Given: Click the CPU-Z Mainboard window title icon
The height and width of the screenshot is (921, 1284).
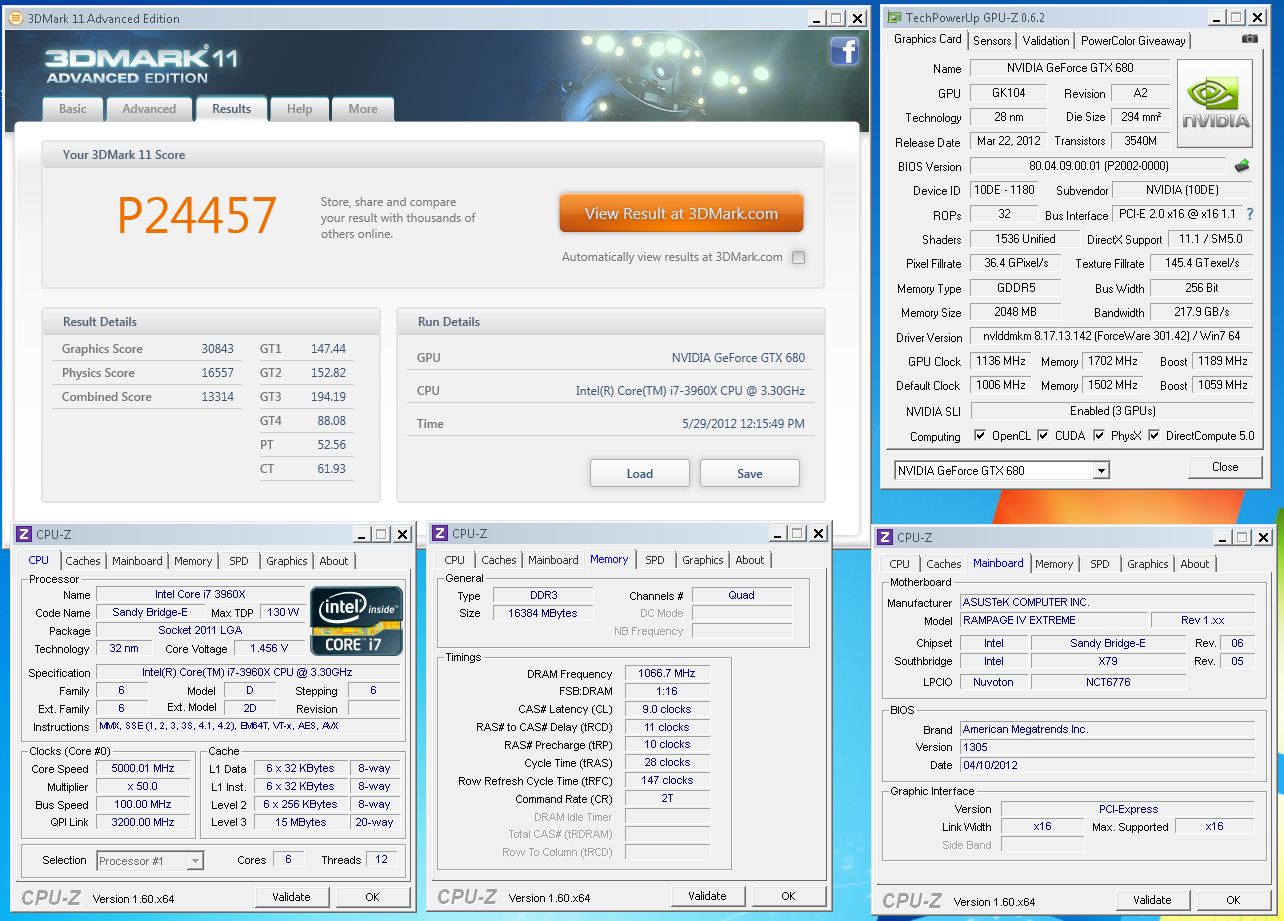Looking at the screenshot, I should coord(885,537).
